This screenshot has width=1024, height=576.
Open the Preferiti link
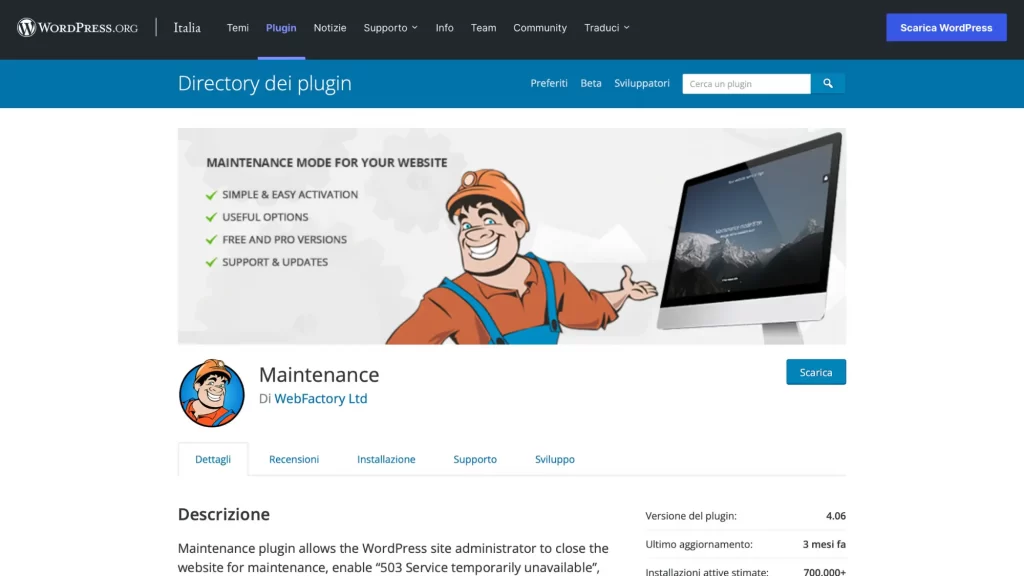click(549, 84)
